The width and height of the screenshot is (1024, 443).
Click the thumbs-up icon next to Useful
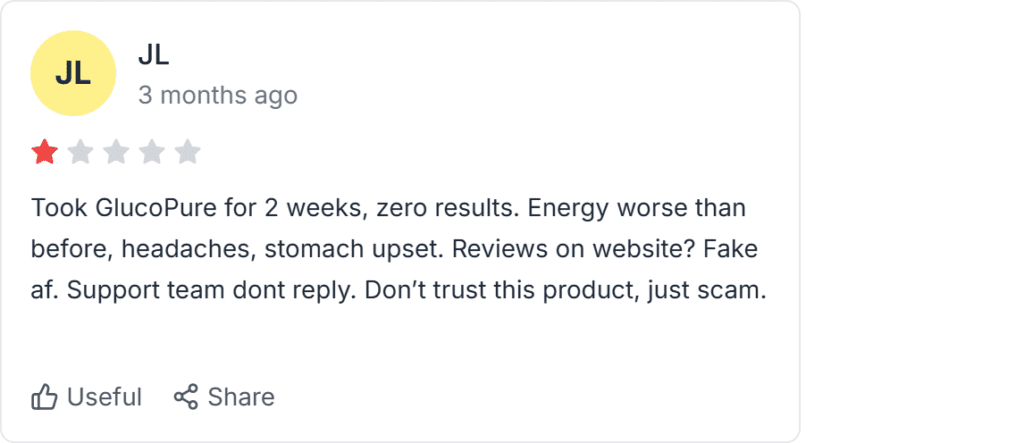click(44, 397)
